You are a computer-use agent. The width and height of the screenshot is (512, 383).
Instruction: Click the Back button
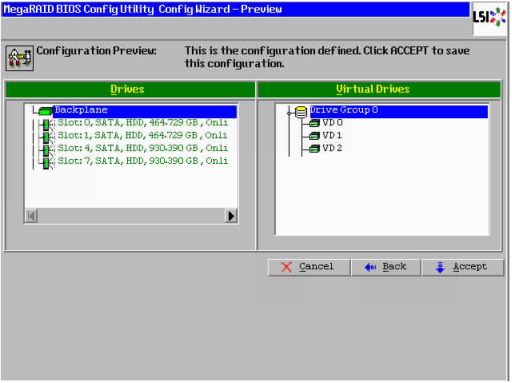(386, 267)
